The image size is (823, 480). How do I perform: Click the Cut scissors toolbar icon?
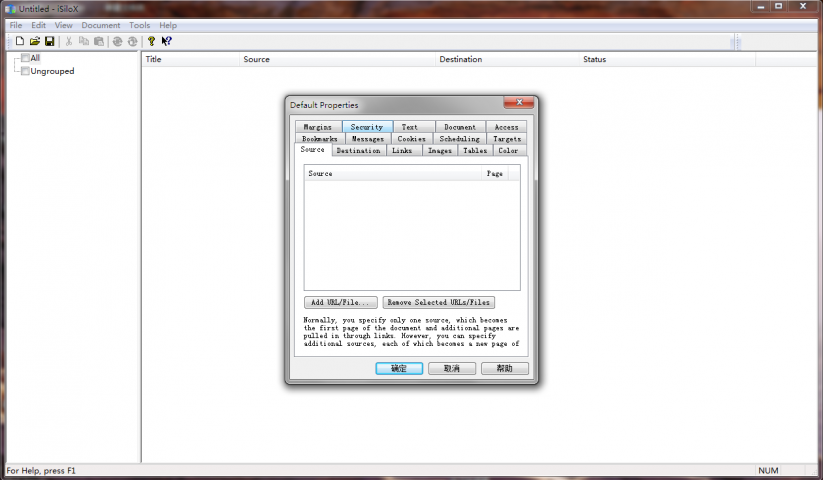point(69,41)
